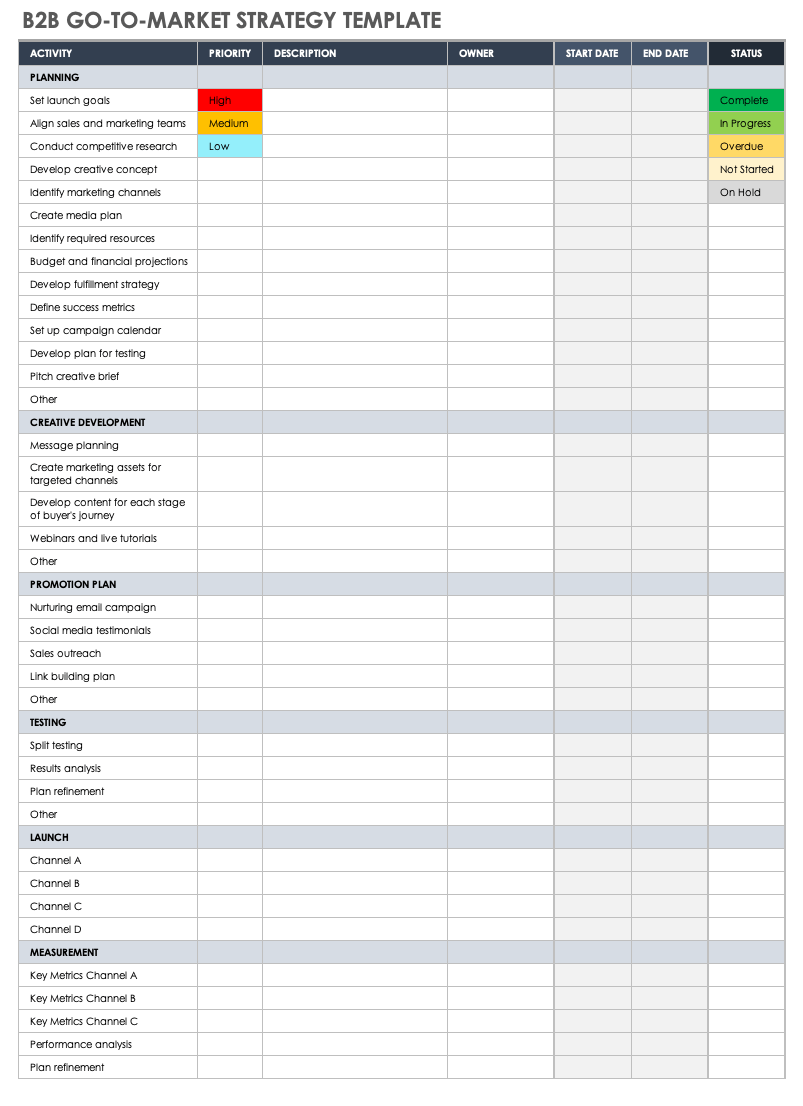The width and height of the screenshot is (803, 1106).
Task: Click the ACTIVITY column header
Action: click(x=108, y=53)
